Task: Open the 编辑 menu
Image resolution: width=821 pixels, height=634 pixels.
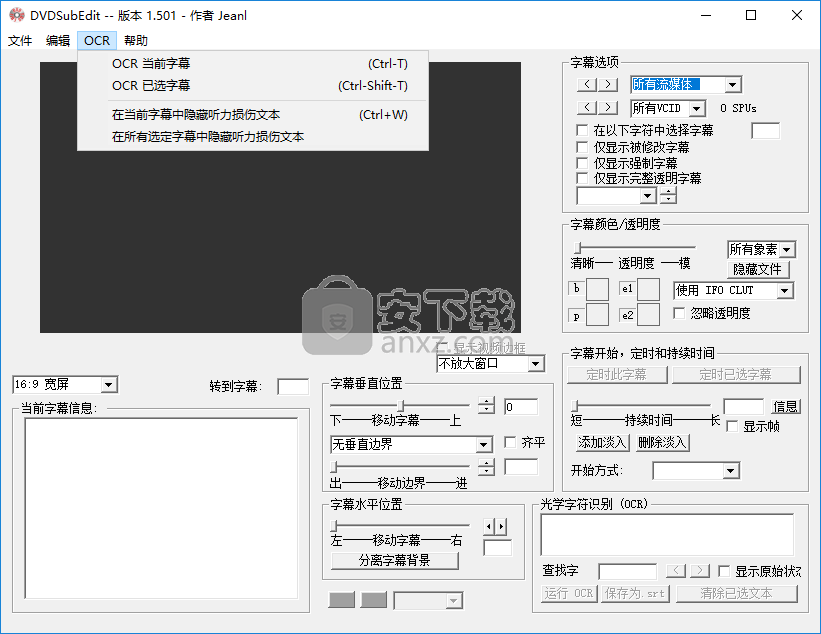Action: coord(58,40)
